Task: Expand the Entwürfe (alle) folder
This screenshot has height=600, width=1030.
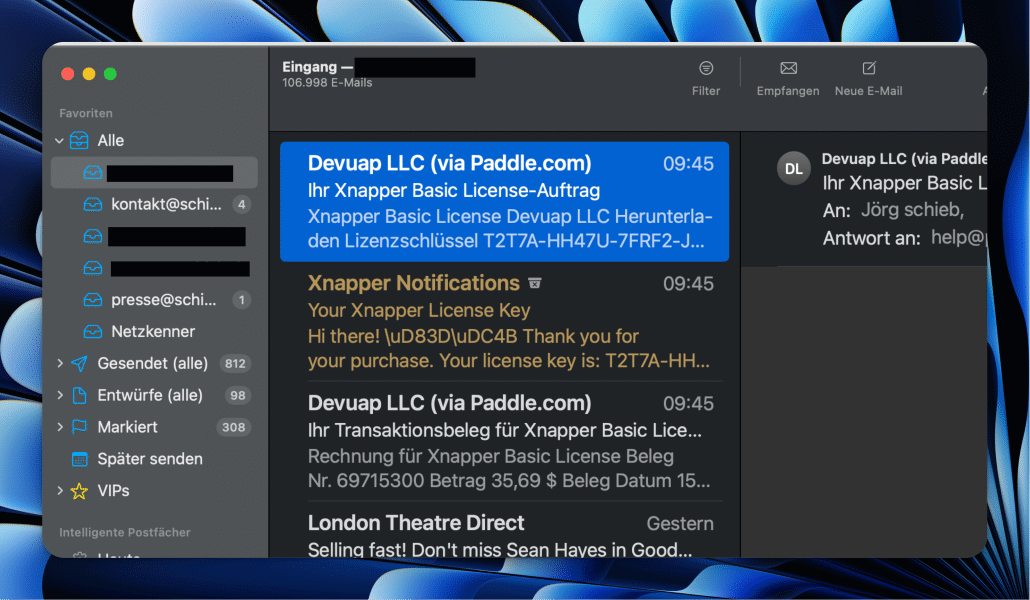Action: tap(59, 395)
